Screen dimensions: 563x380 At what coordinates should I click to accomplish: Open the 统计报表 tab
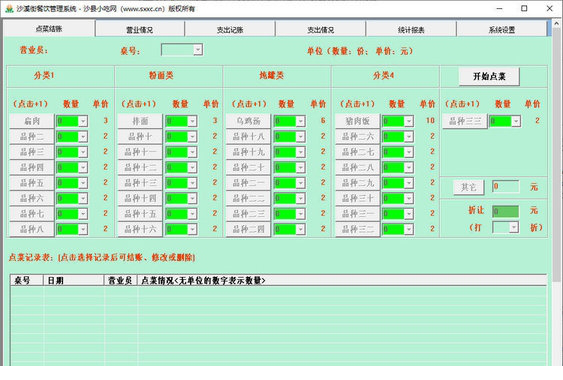point(411,30)
